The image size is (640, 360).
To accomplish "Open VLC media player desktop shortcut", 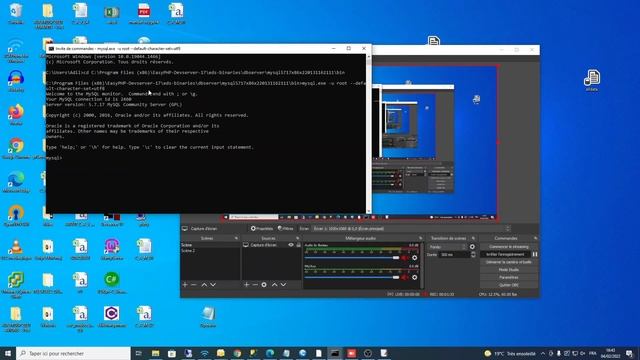I will click(16, 249).
